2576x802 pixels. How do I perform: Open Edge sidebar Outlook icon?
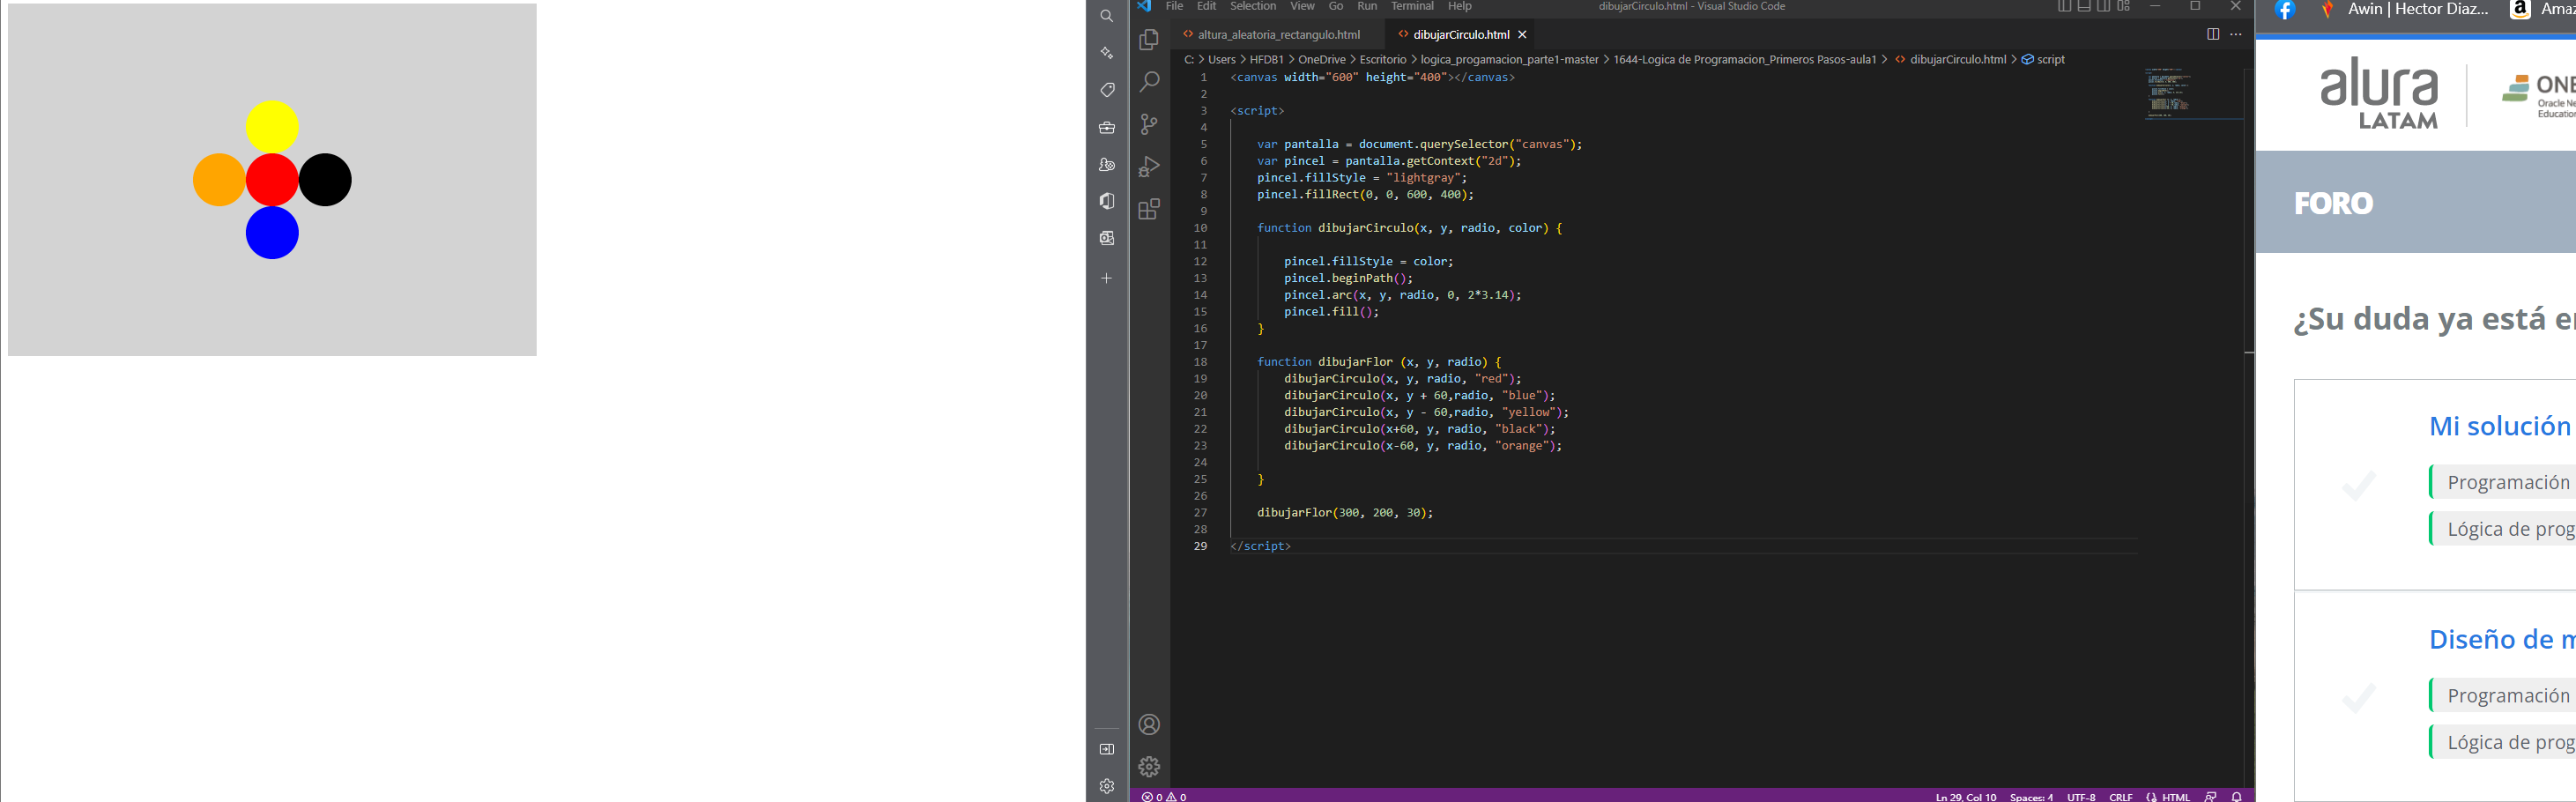(1106, 238)
